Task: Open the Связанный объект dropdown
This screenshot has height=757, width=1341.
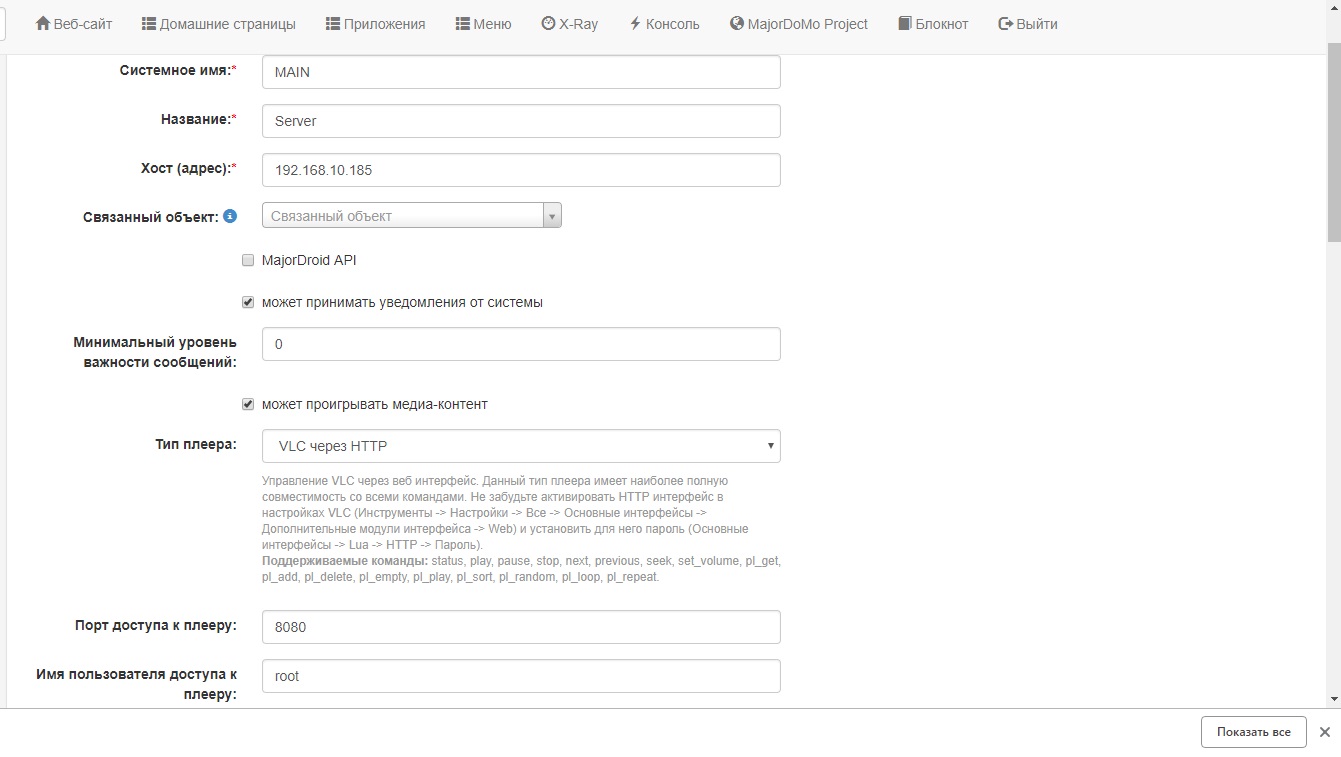Action: pos(411,216)
